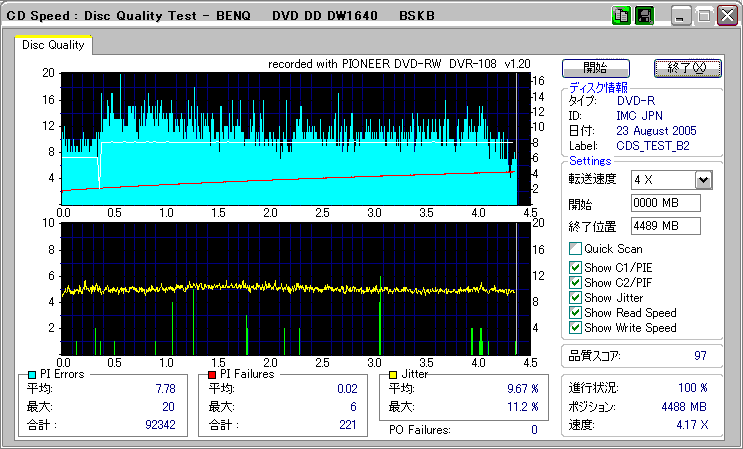Turn off Show Read Speed

575,312
